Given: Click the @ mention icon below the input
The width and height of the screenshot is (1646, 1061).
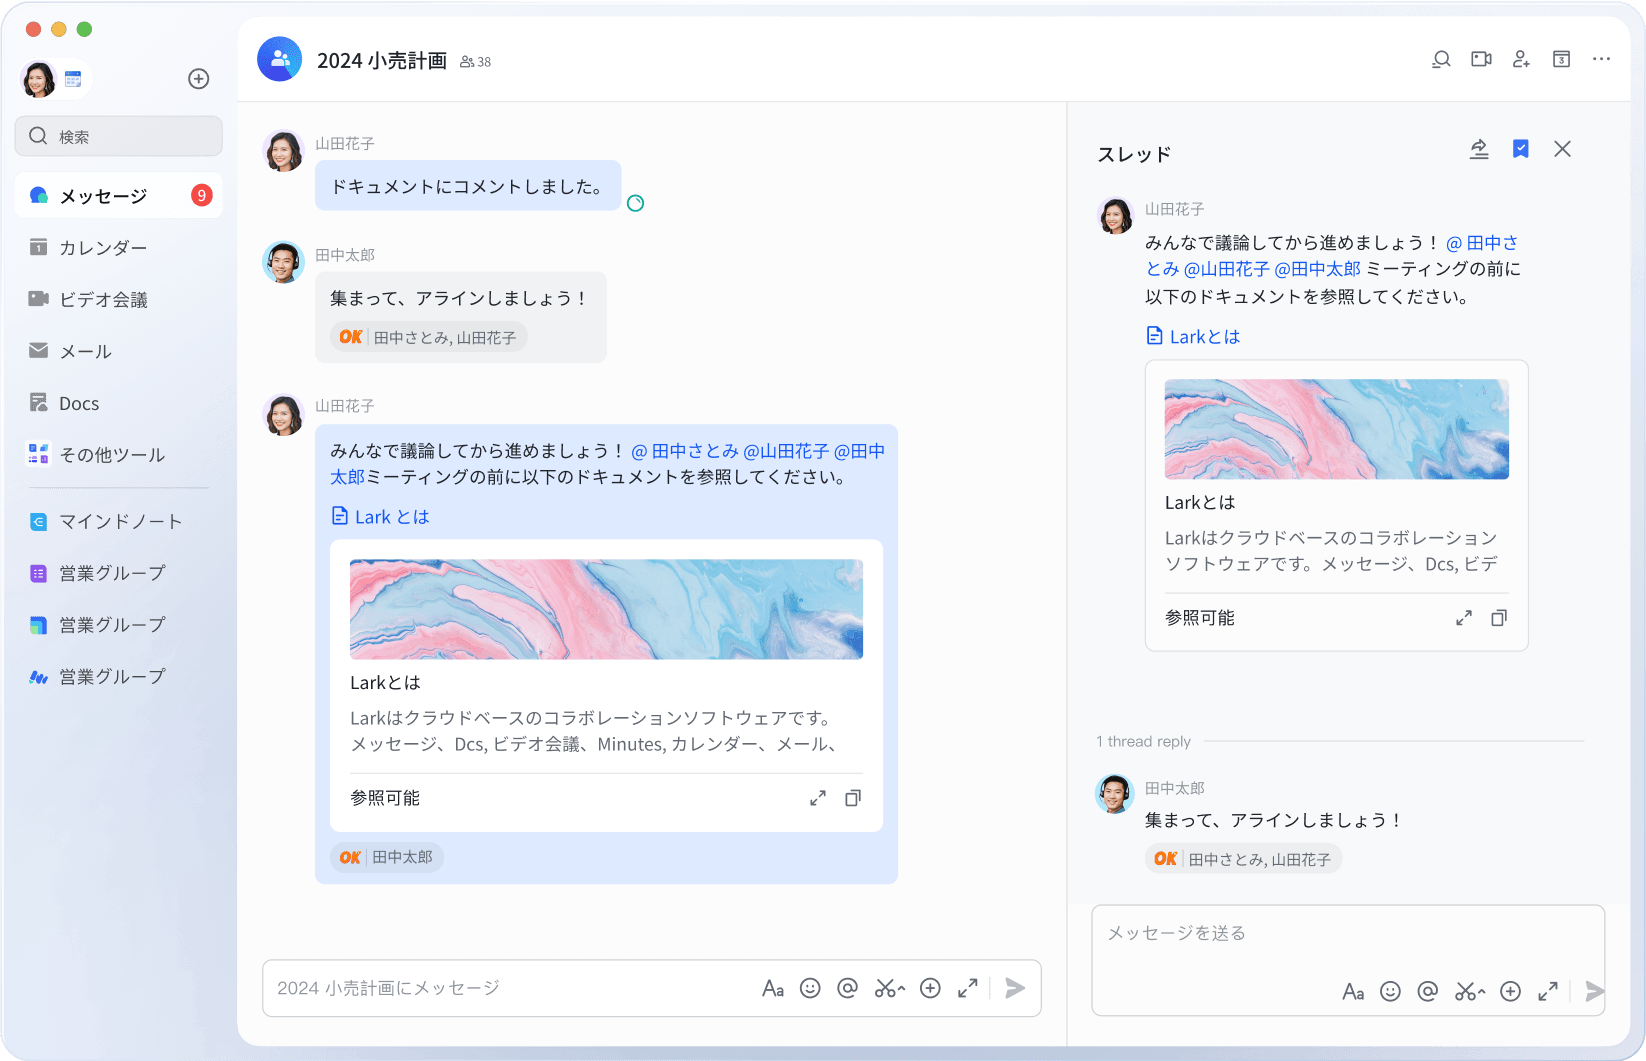Looking at the screenshot, I should pyautogui.click(x=848, y=988).
